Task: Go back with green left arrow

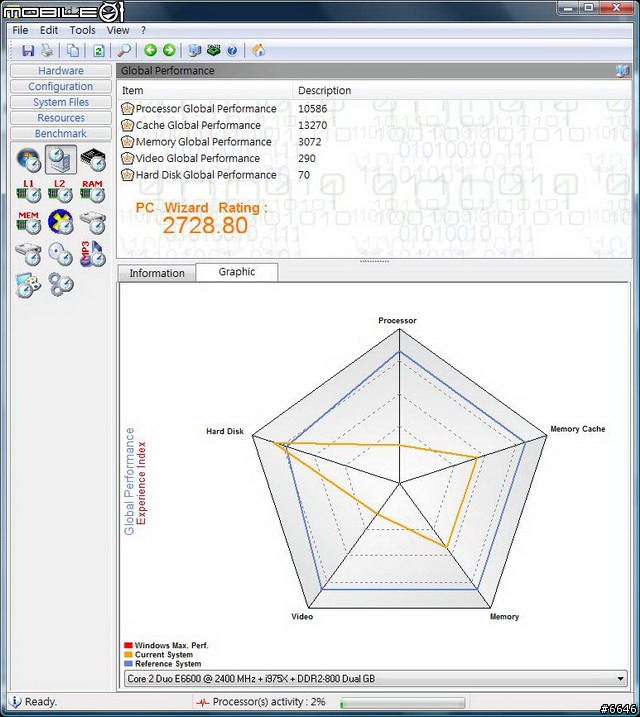Action: tap(150, 50)
